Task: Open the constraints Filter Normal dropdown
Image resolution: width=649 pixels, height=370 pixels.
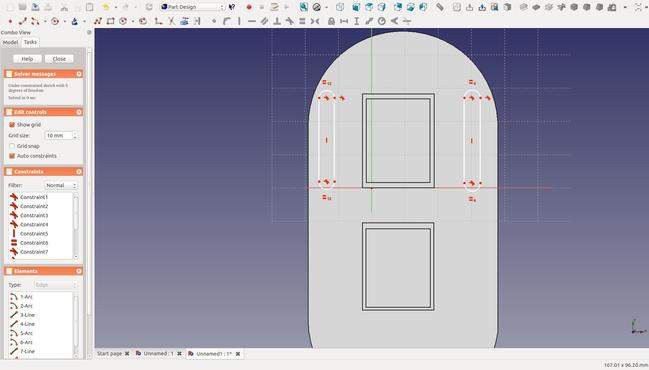Action: coord(61,185)
